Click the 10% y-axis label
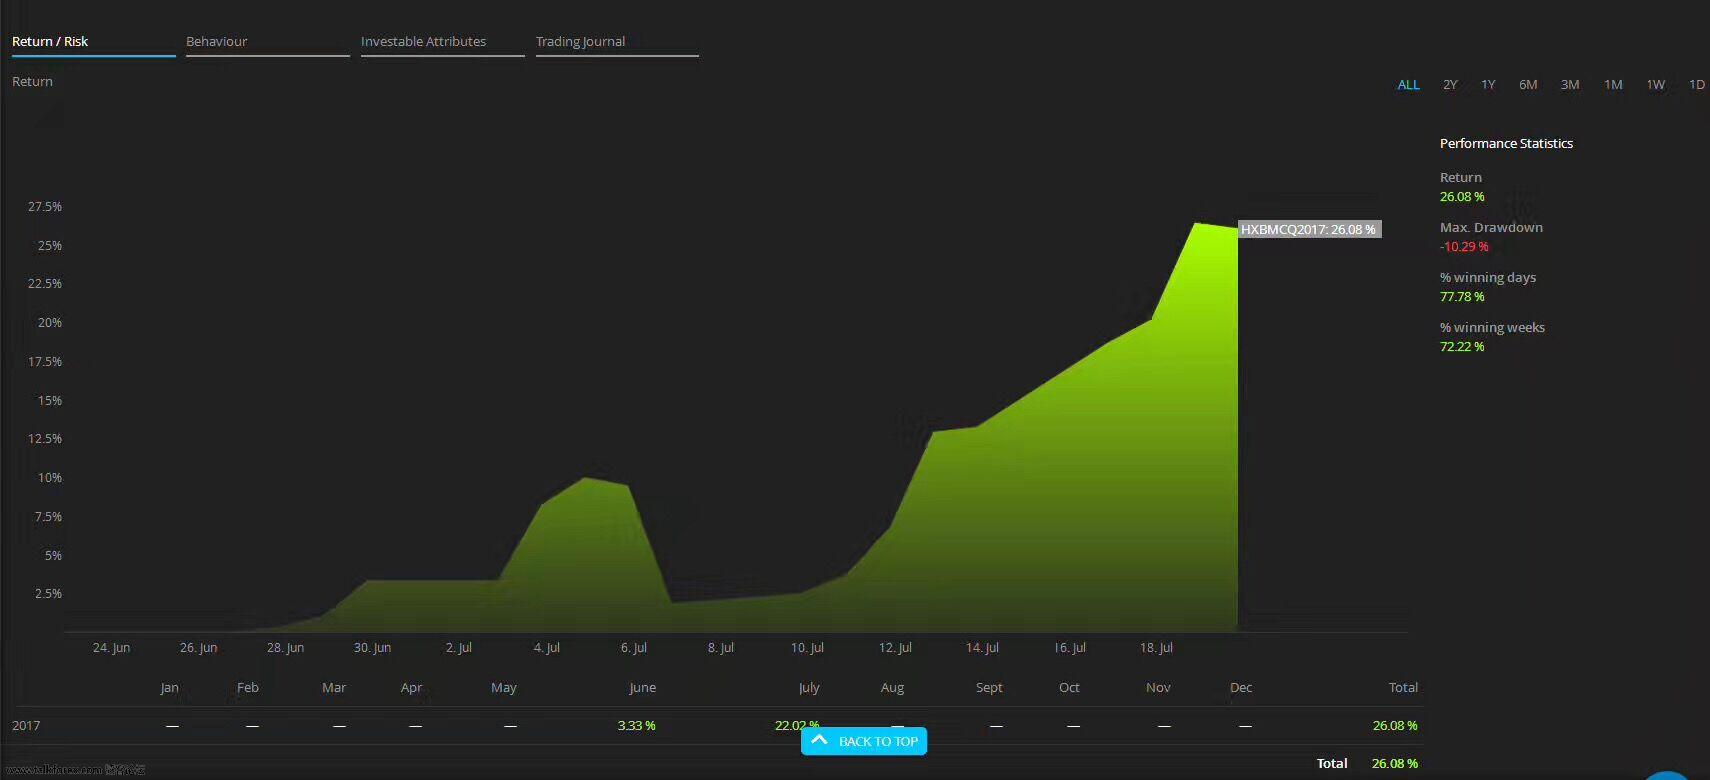The image size is (1710, 780). click(50, 478)
